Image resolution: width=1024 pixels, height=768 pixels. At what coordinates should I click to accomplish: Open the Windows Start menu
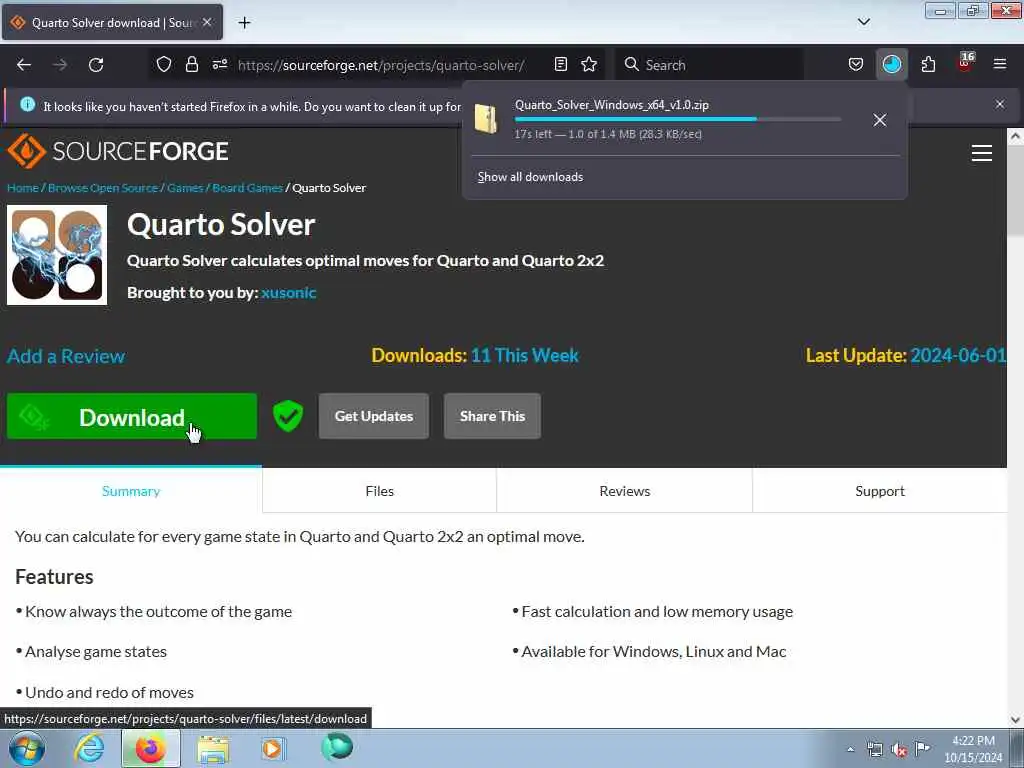coord(27,748)
